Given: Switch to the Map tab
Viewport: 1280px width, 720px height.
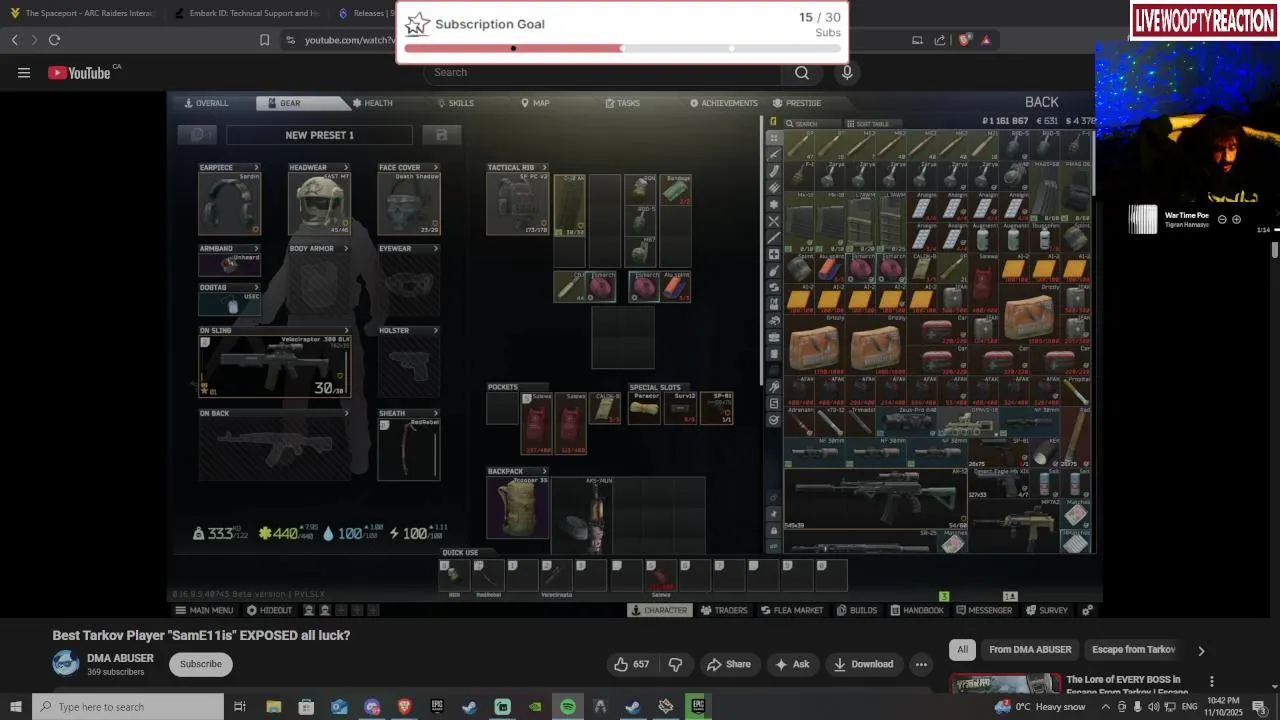Looking at the screenshot, I should click(x=535, y=103).
